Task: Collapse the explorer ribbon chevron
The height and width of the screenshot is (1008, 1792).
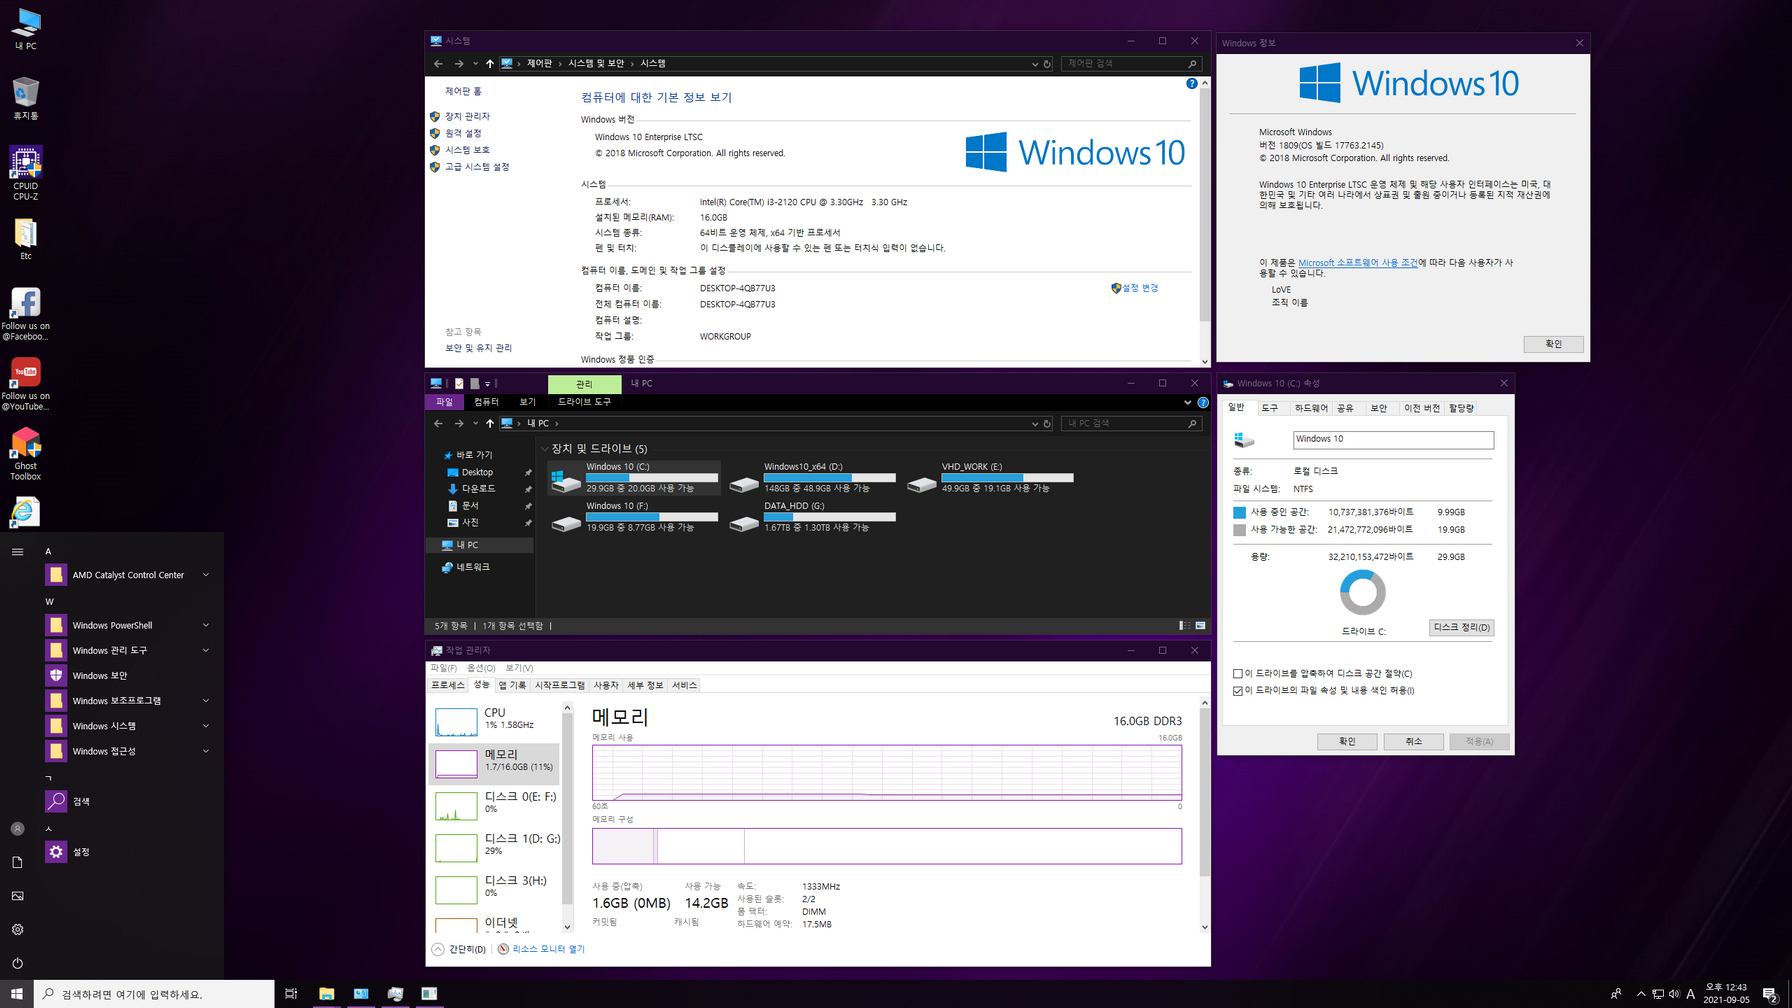Action: (1187, 403)
